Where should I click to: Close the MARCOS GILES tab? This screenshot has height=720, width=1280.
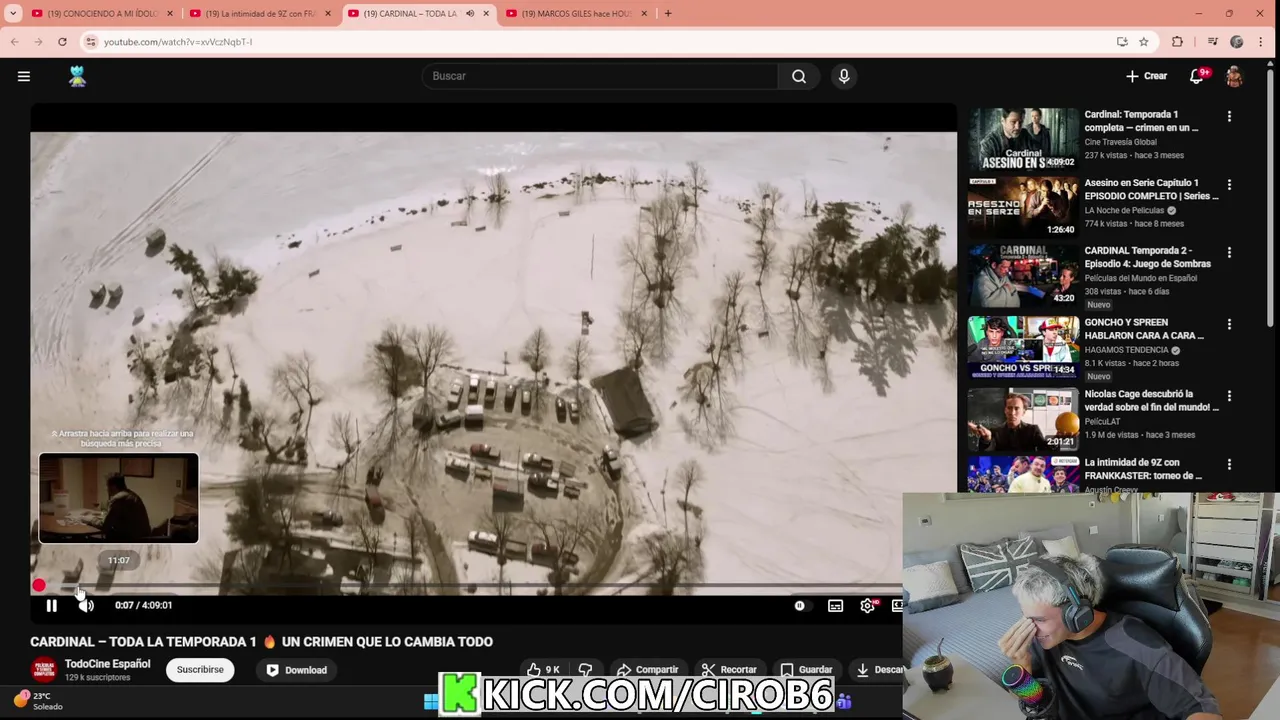click(644, 14)
